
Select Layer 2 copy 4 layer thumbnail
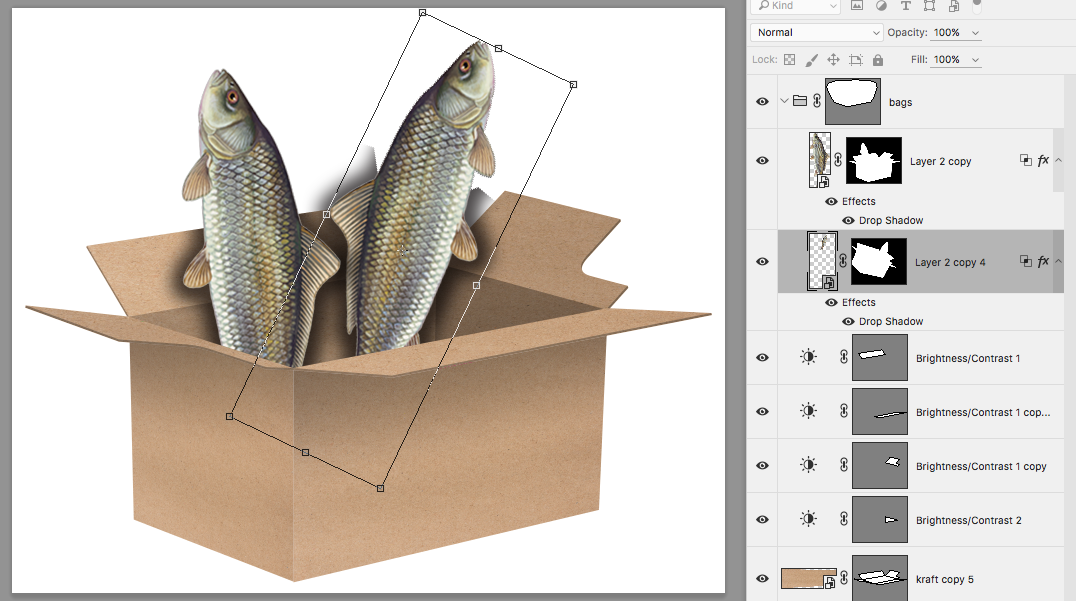tap(822, 261)
